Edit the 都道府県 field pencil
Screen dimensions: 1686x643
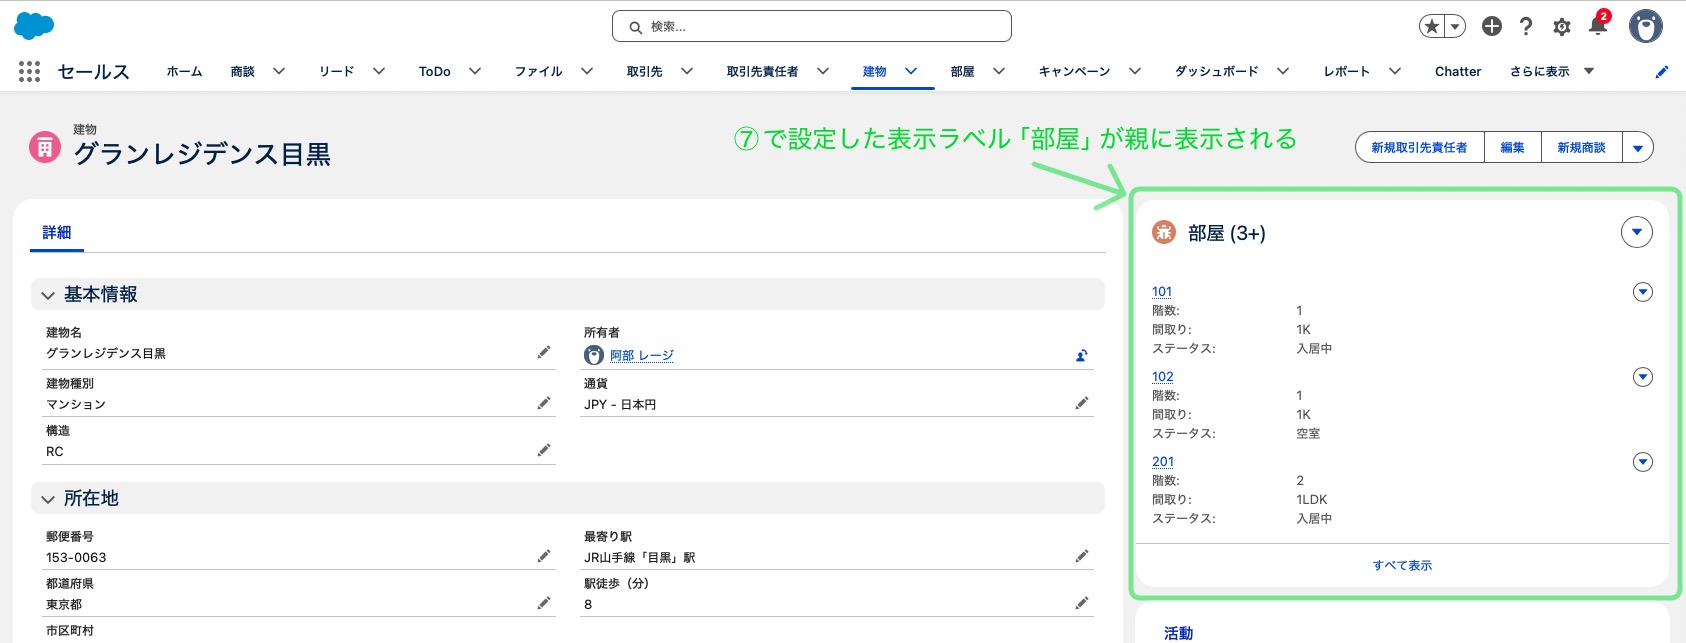tap(544, 603)
